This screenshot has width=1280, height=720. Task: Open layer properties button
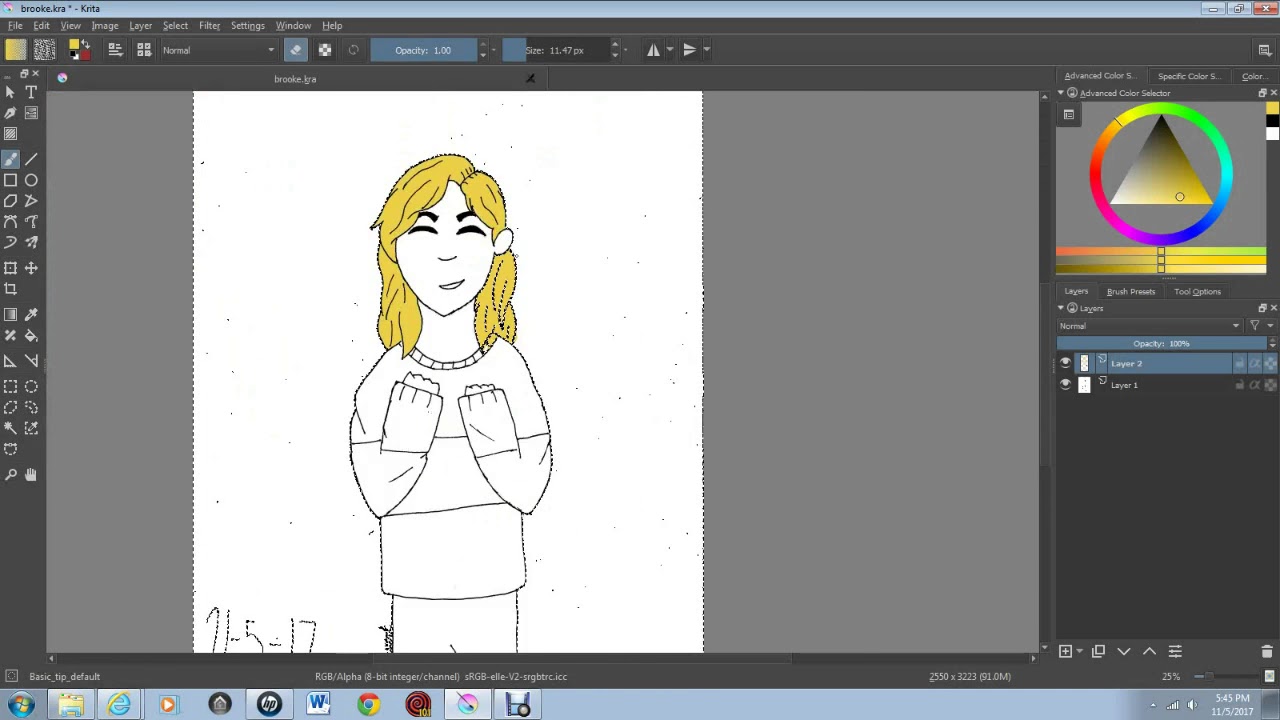click(1175, 652)
